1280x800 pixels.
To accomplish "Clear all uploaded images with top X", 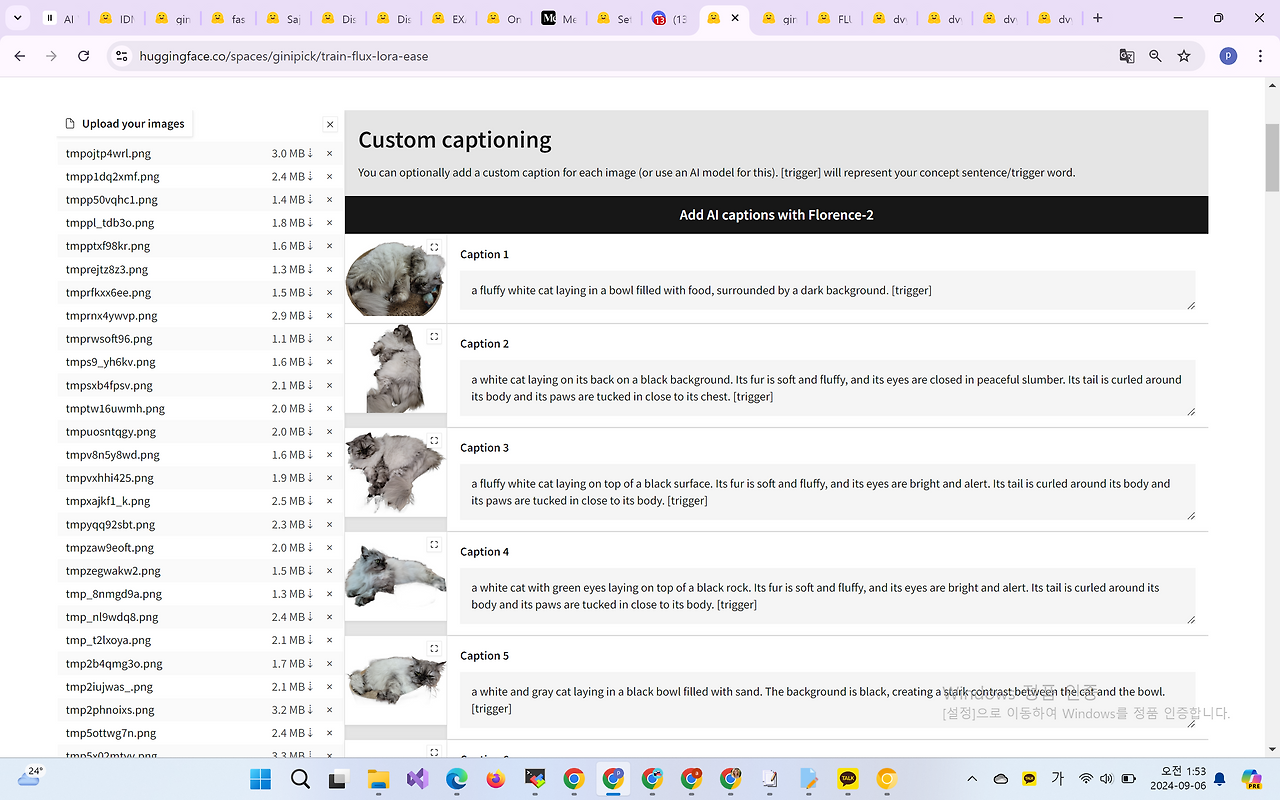I will pyautogui.click(x=330, y=124).
